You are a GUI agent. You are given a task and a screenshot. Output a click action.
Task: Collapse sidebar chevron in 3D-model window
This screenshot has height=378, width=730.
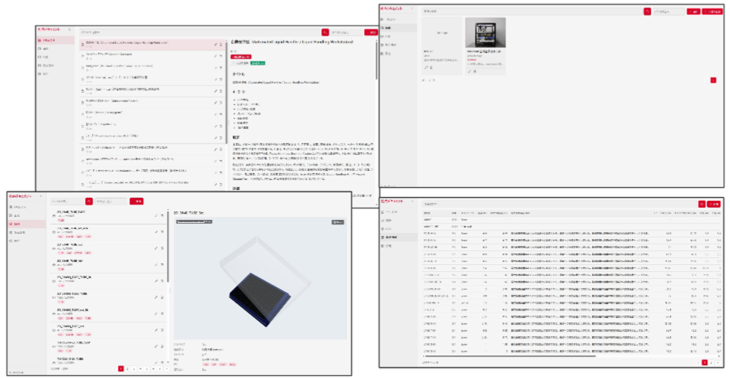[41, 196]
